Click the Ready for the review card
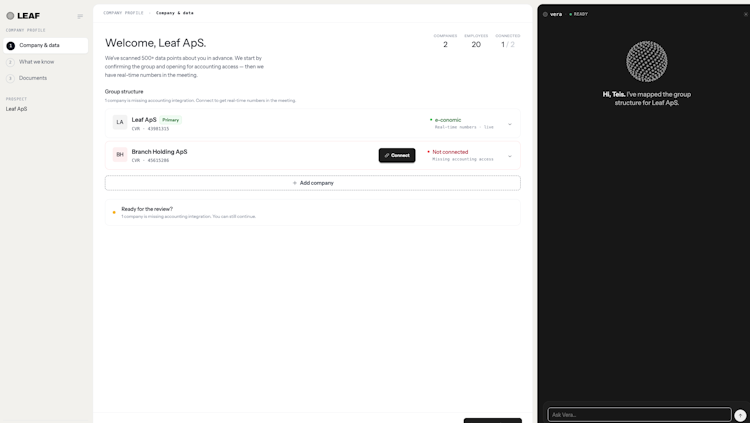 [313, 212]
